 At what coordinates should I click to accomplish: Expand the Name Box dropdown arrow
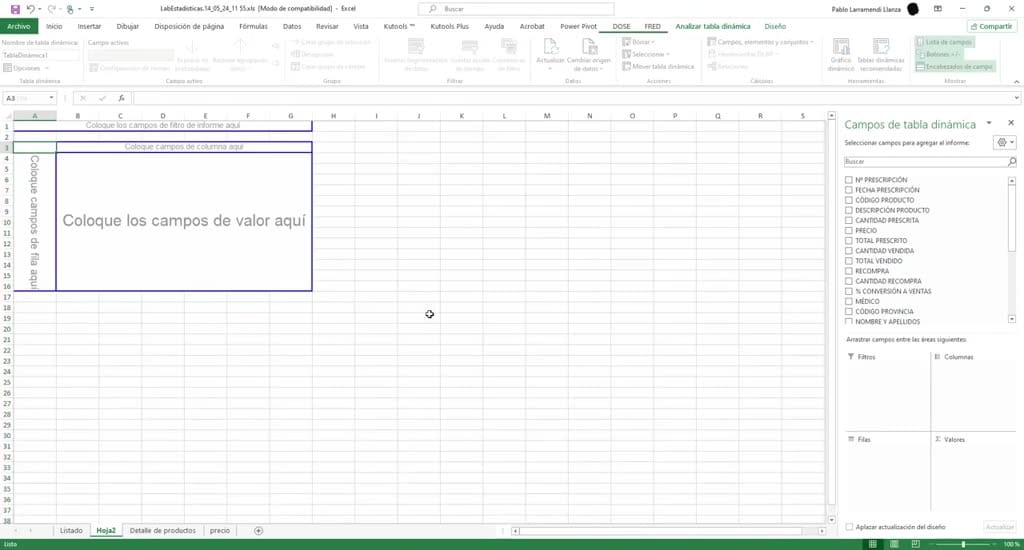(51, 98)
